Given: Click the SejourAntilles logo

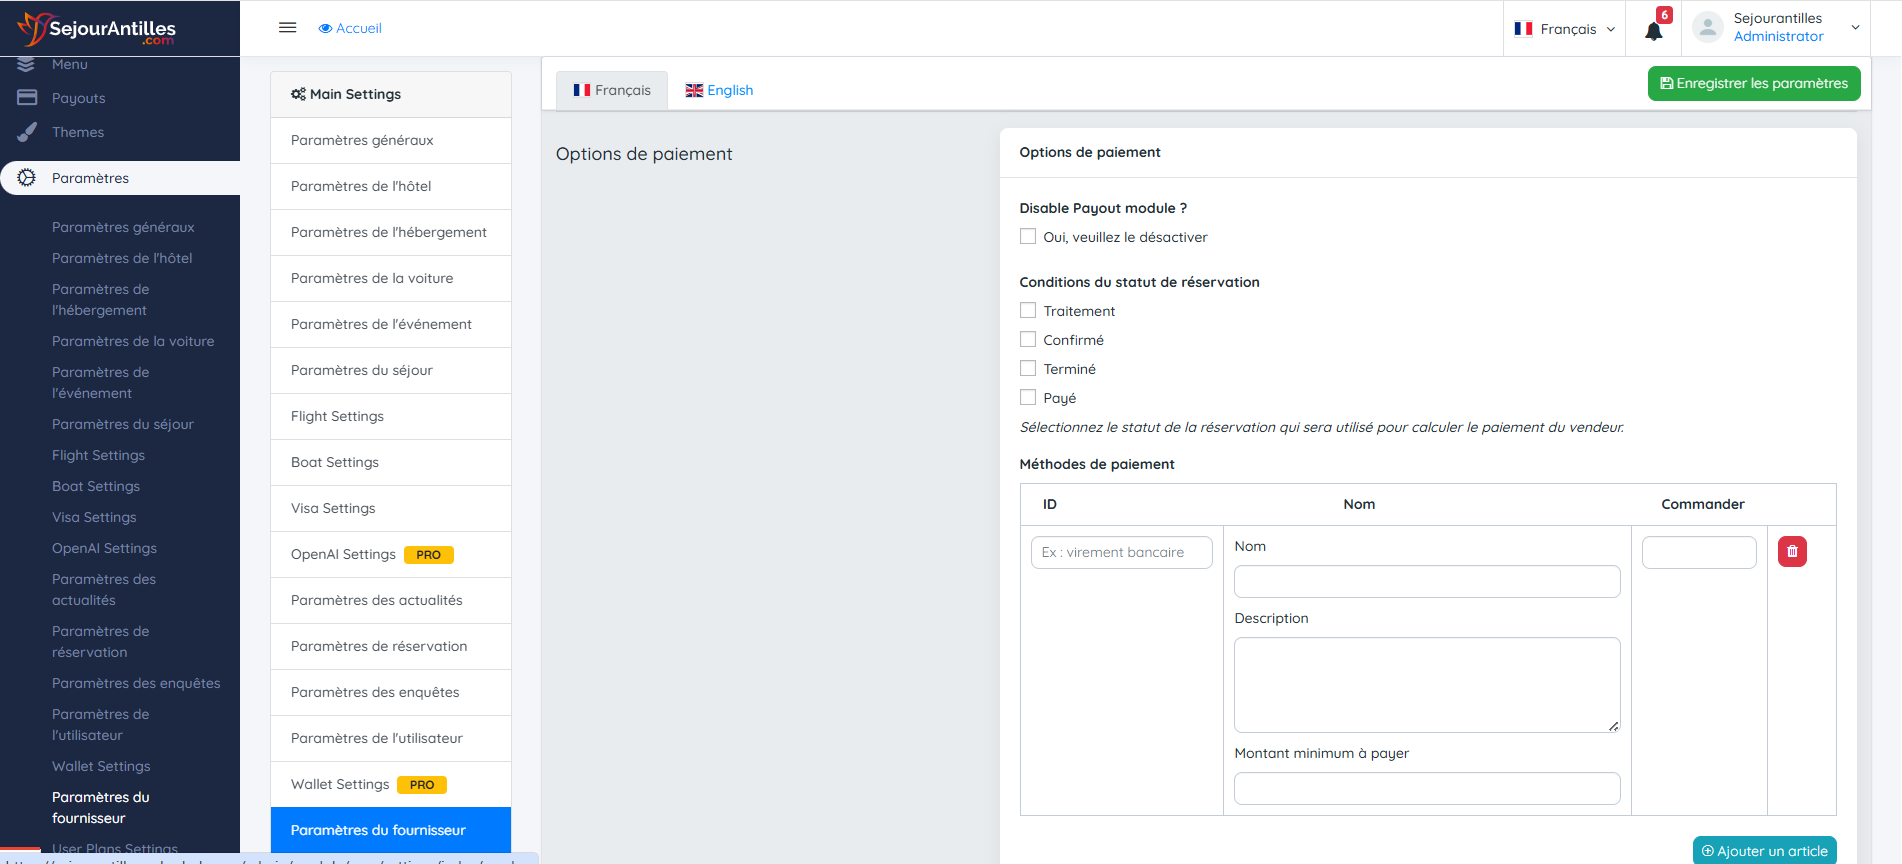Looking at the screenshot, I should click(97, 29).
